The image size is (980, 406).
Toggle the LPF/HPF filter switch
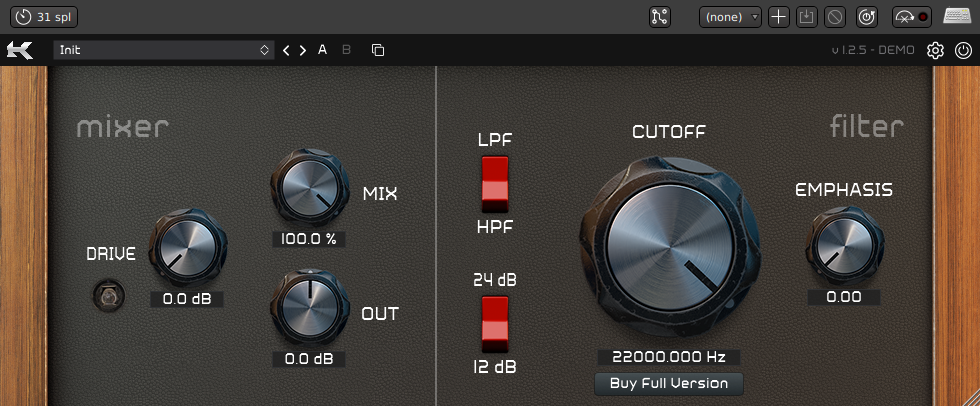(x=495, y=183)
